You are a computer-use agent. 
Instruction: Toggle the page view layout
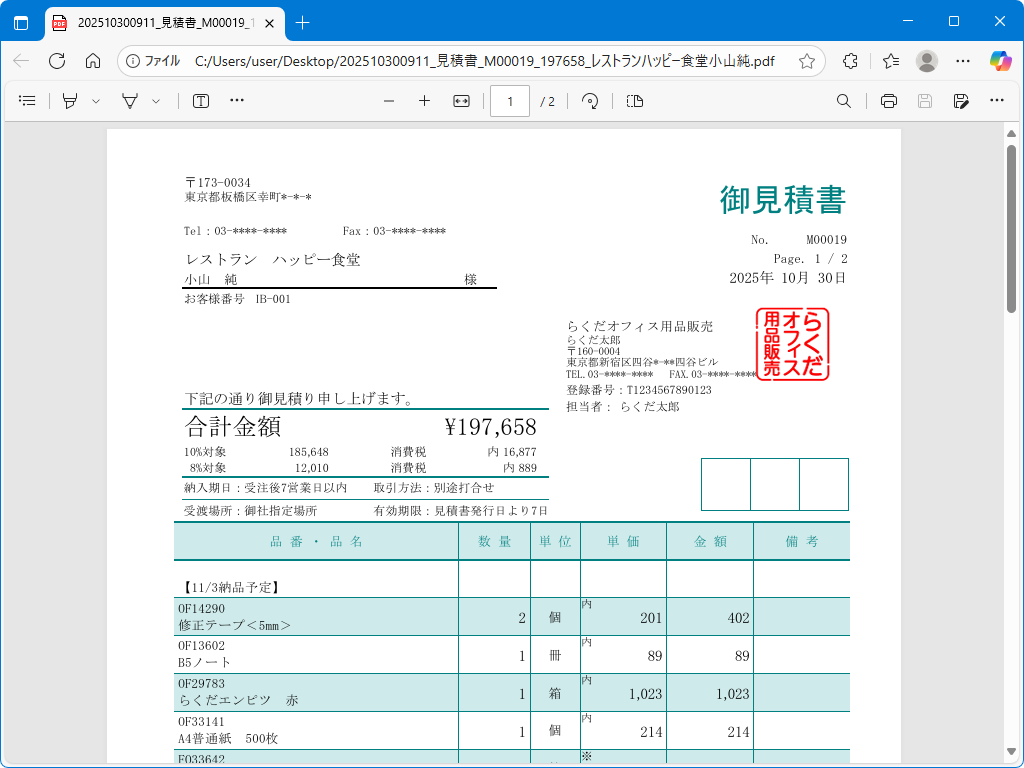(635, 101)
